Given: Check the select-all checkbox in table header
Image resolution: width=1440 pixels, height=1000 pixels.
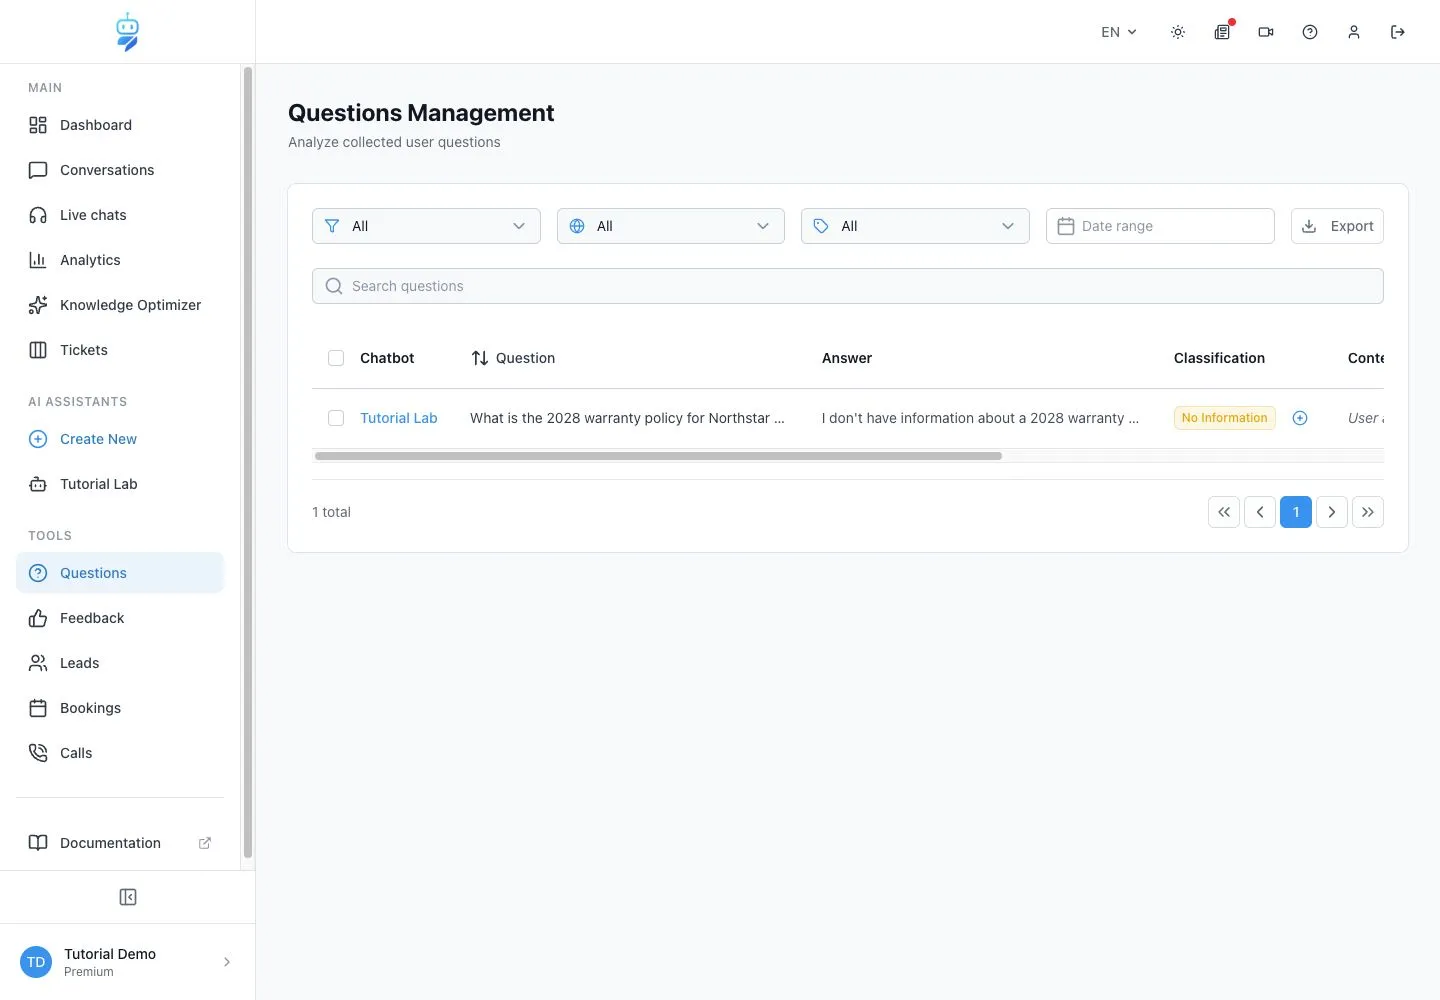Looking at the screenshot, I should click(336, 358).
